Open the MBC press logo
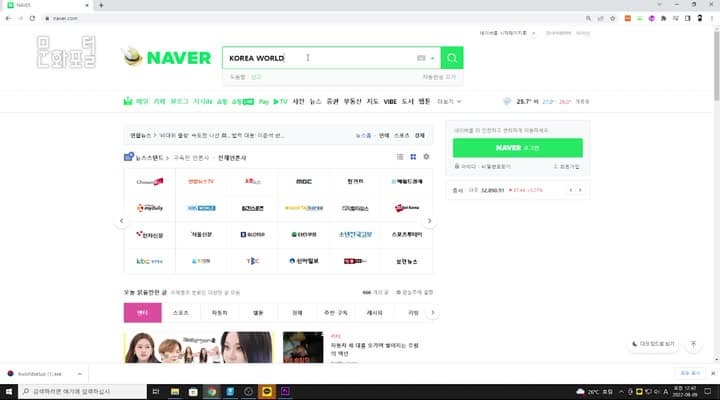 tap(304, 181)
